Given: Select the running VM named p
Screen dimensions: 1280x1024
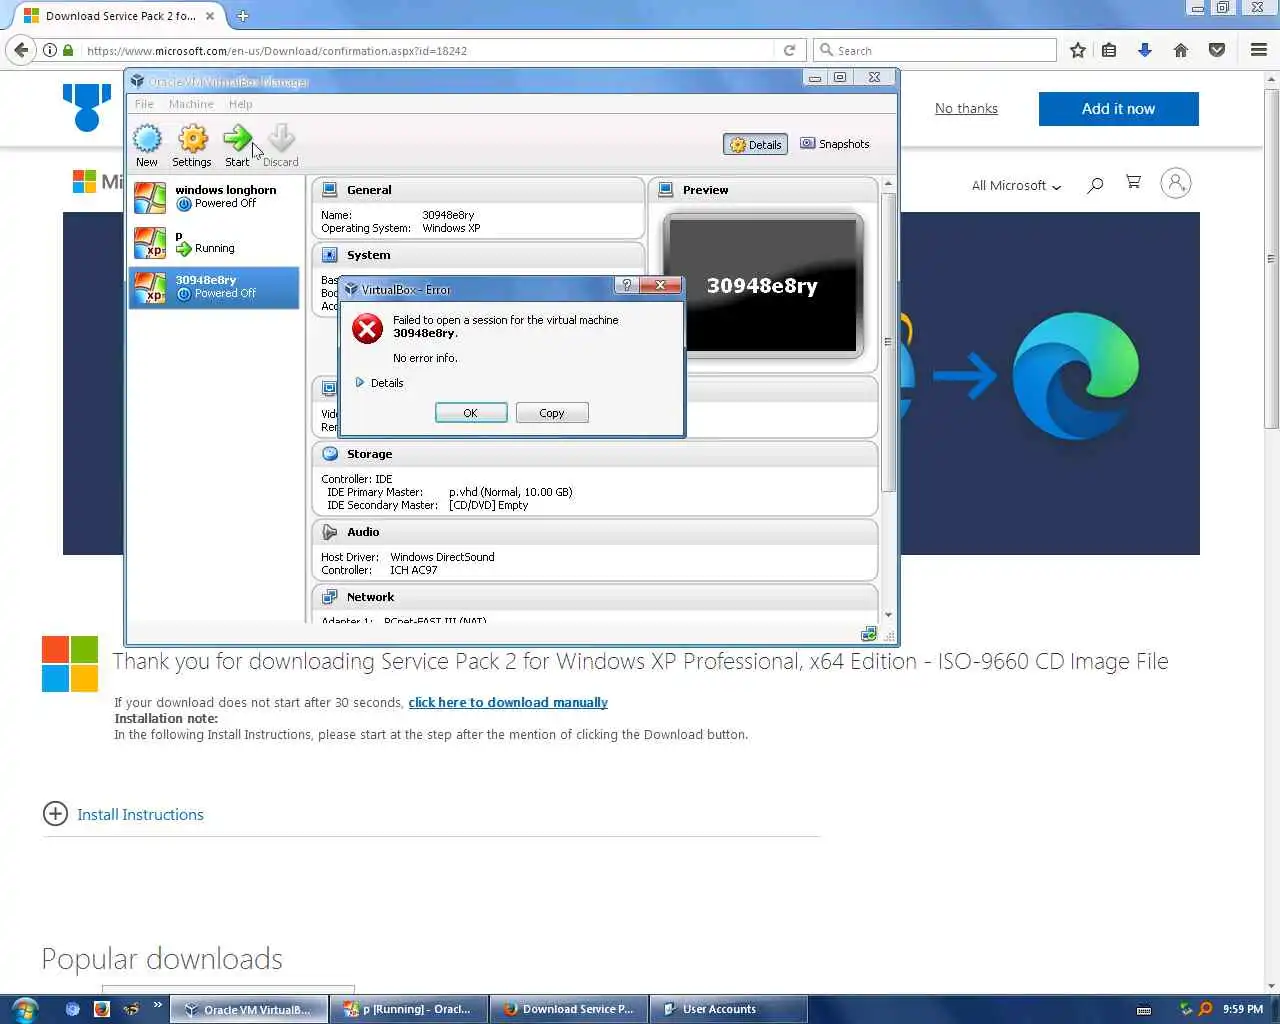Looking at the screenshot, I should click(x=214, y=242).
